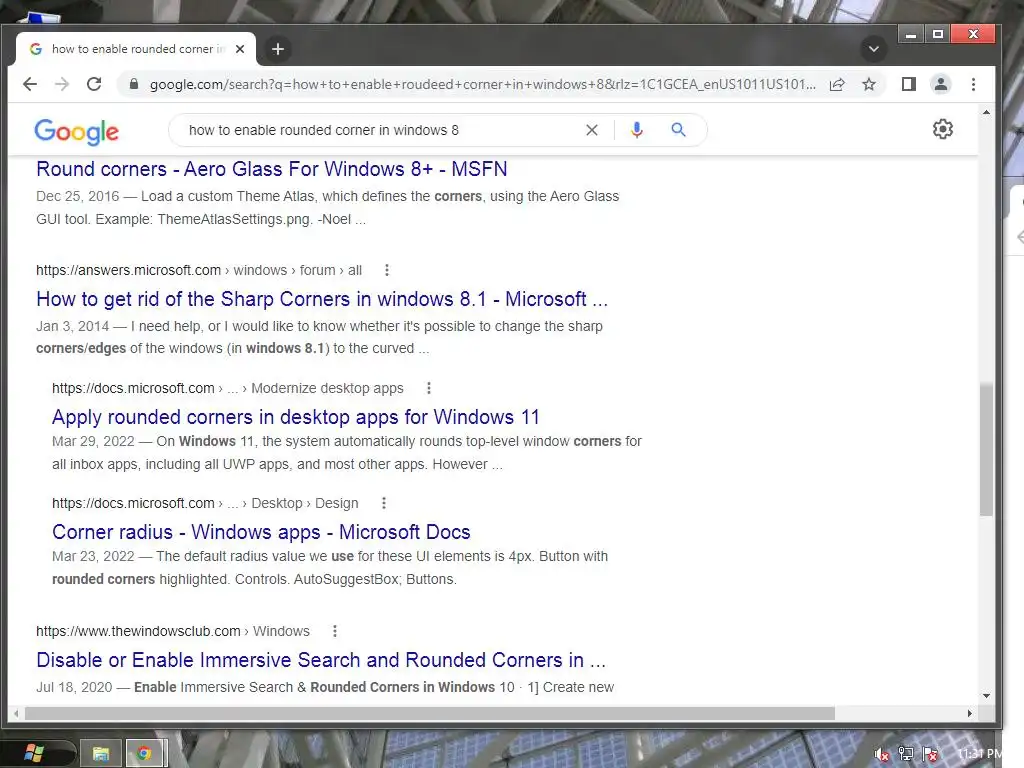1024x768 pixels.
Task: Submit search with magnifying glass icon
Action: 679,130
